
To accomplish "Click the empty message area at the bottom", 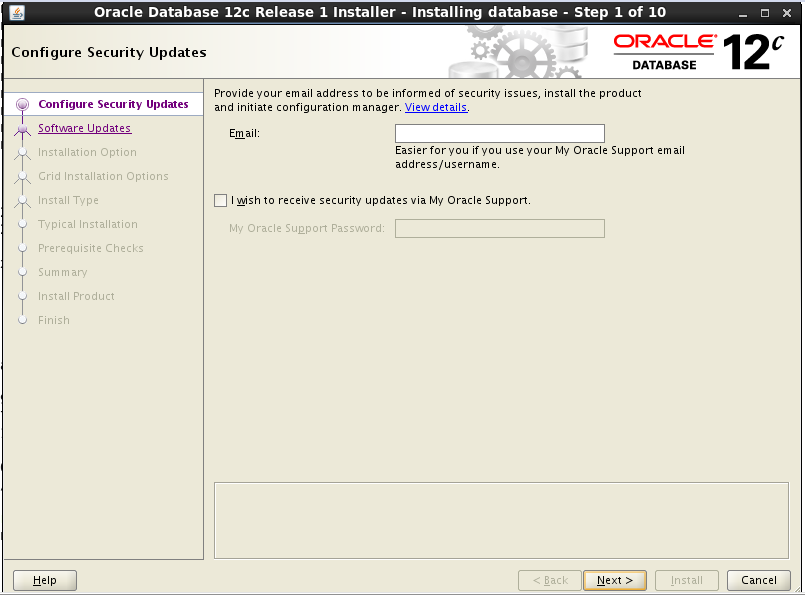I will click(x=501, y=520).
